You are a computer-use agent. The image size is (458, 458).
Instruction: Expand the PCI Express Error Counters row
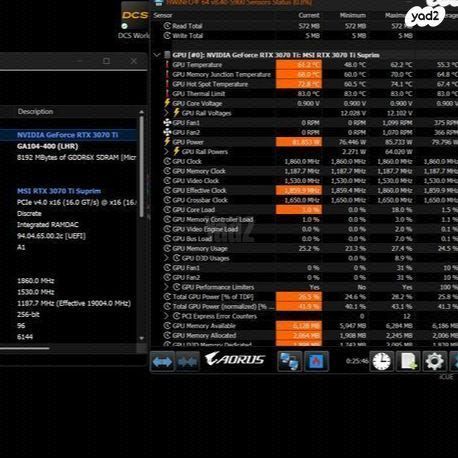tap(166, 316)
